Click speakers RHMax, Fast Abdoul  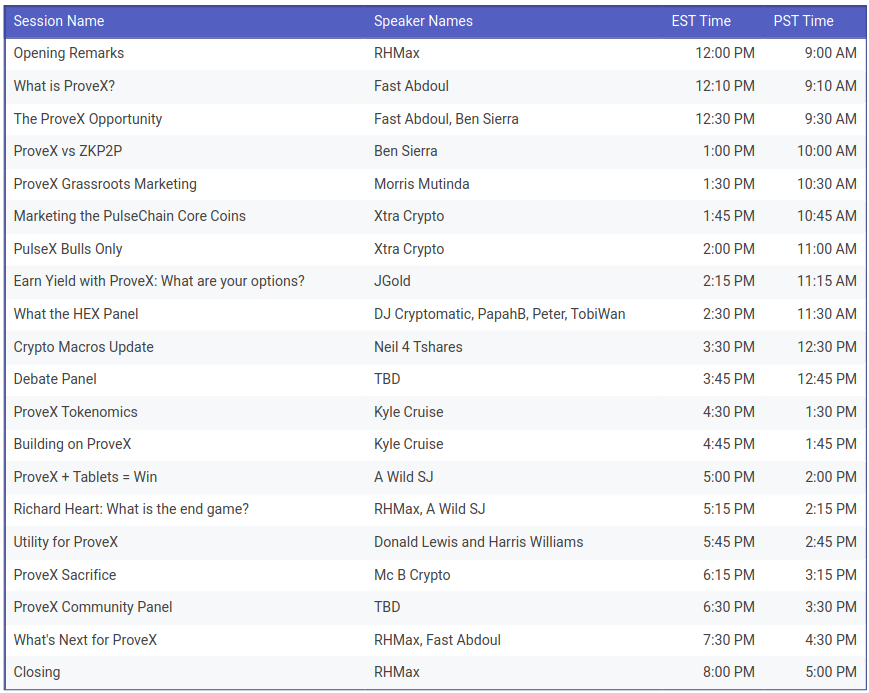(x=437, y=640)
